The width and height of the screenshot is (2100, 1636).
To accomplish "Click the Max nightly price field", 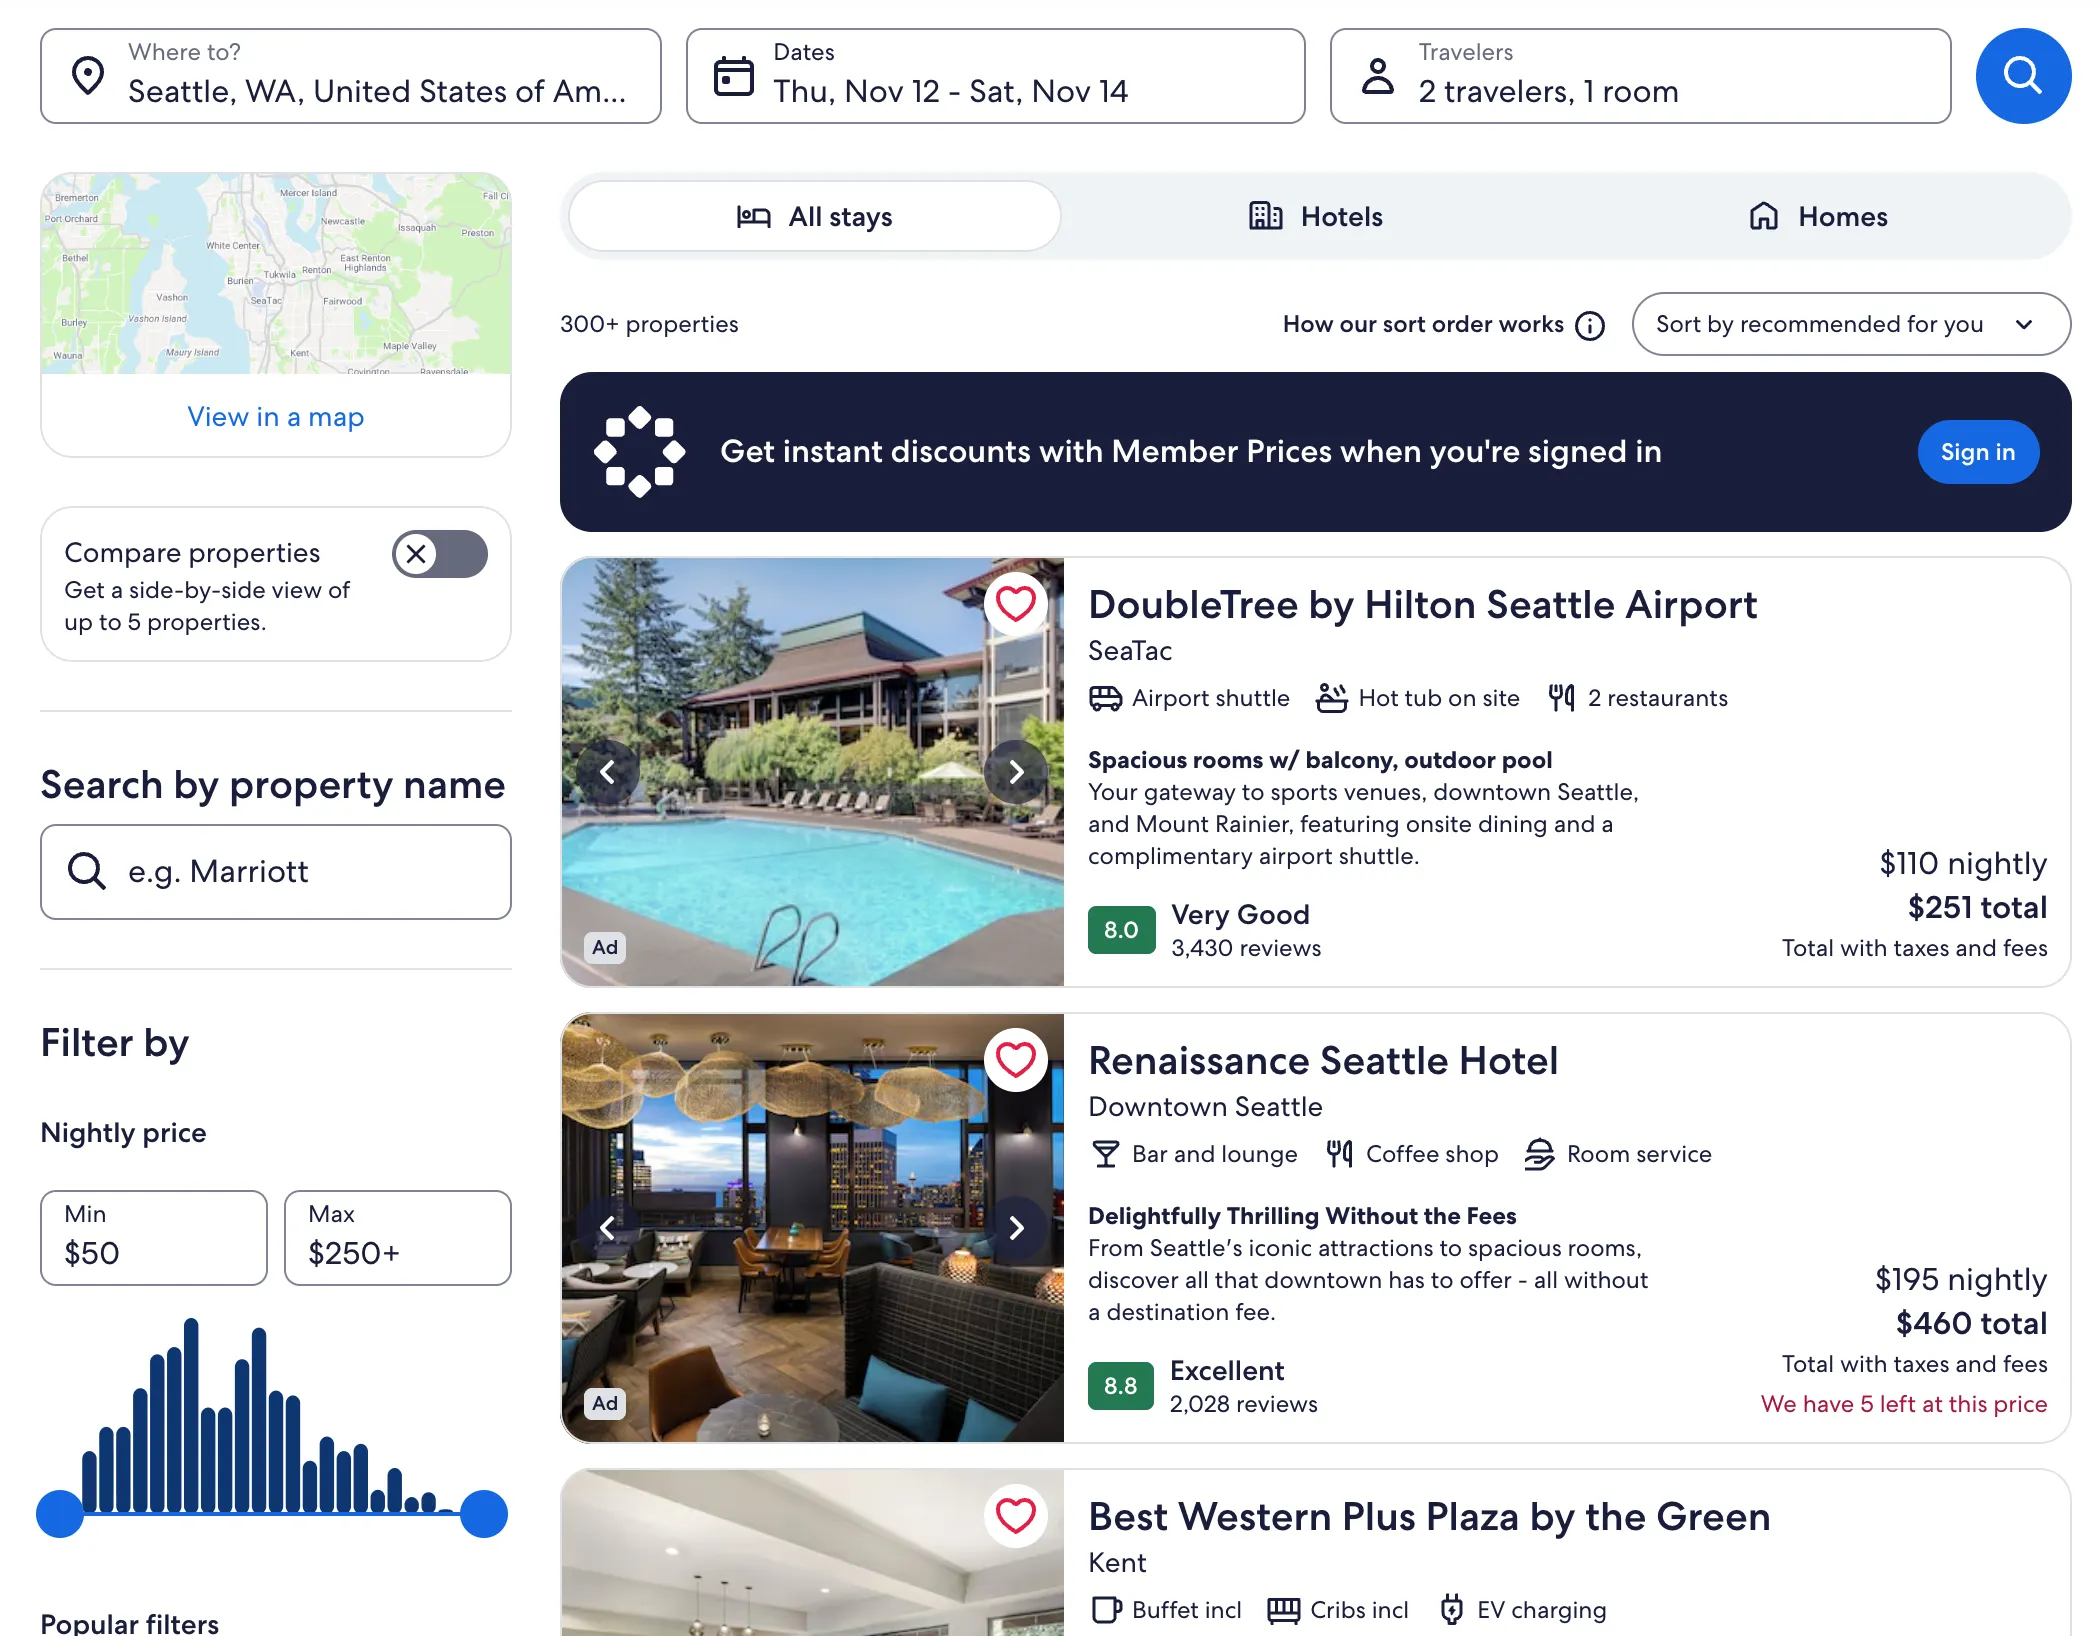I will click(398, 1238).
